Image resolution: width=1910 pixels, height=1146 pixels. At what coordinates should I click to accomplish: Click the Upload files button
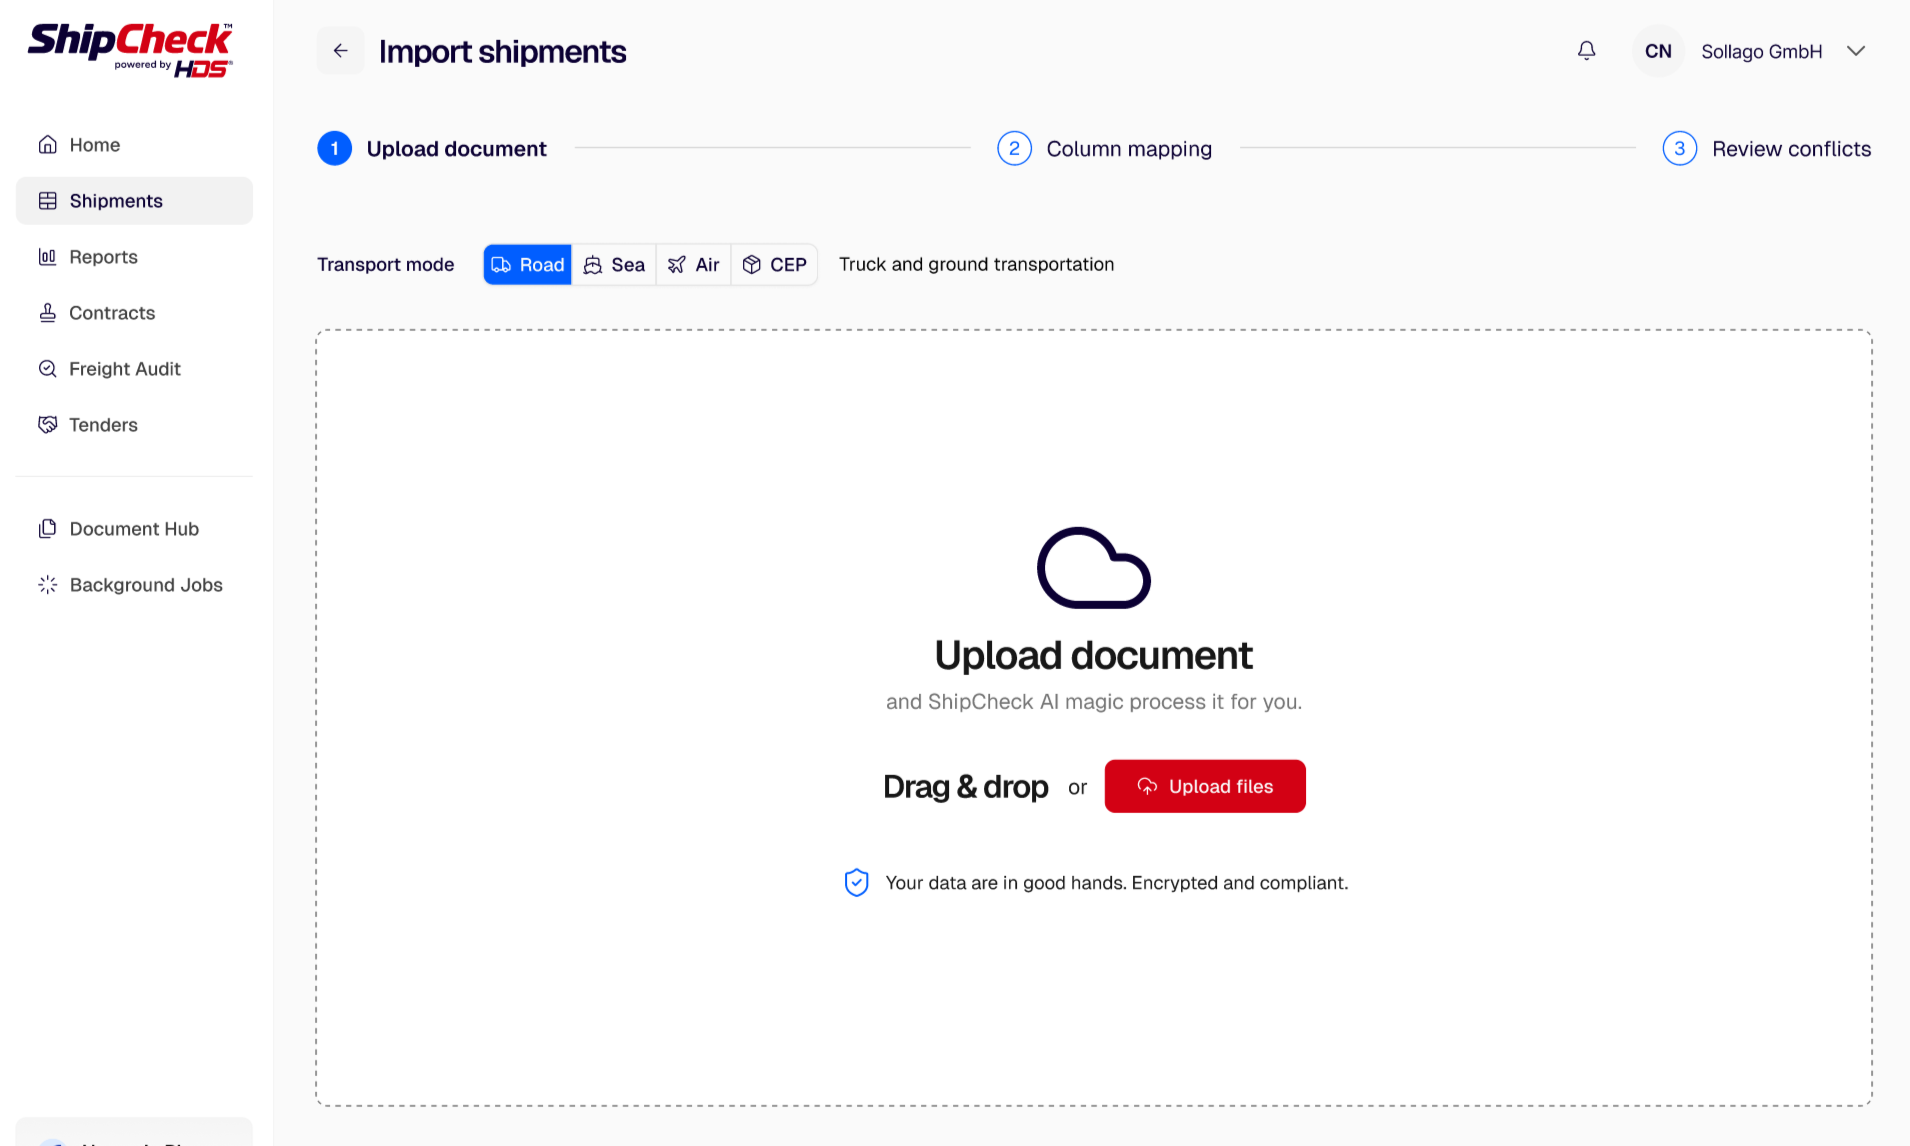coord(1205,786)
